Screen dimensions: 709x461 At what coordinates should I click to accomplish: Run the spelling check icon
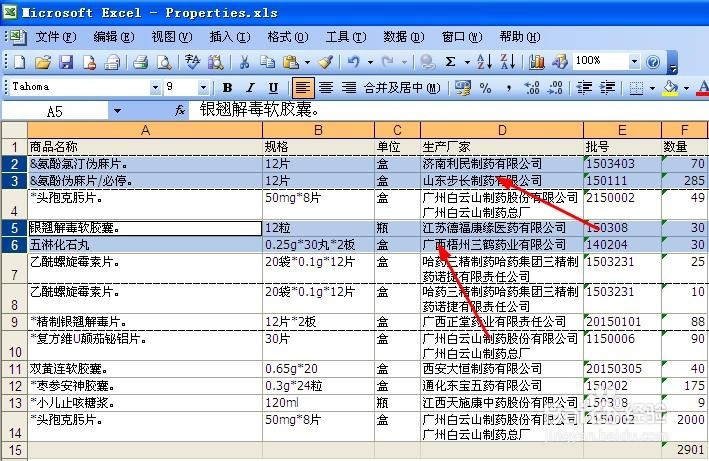[192, 62]
